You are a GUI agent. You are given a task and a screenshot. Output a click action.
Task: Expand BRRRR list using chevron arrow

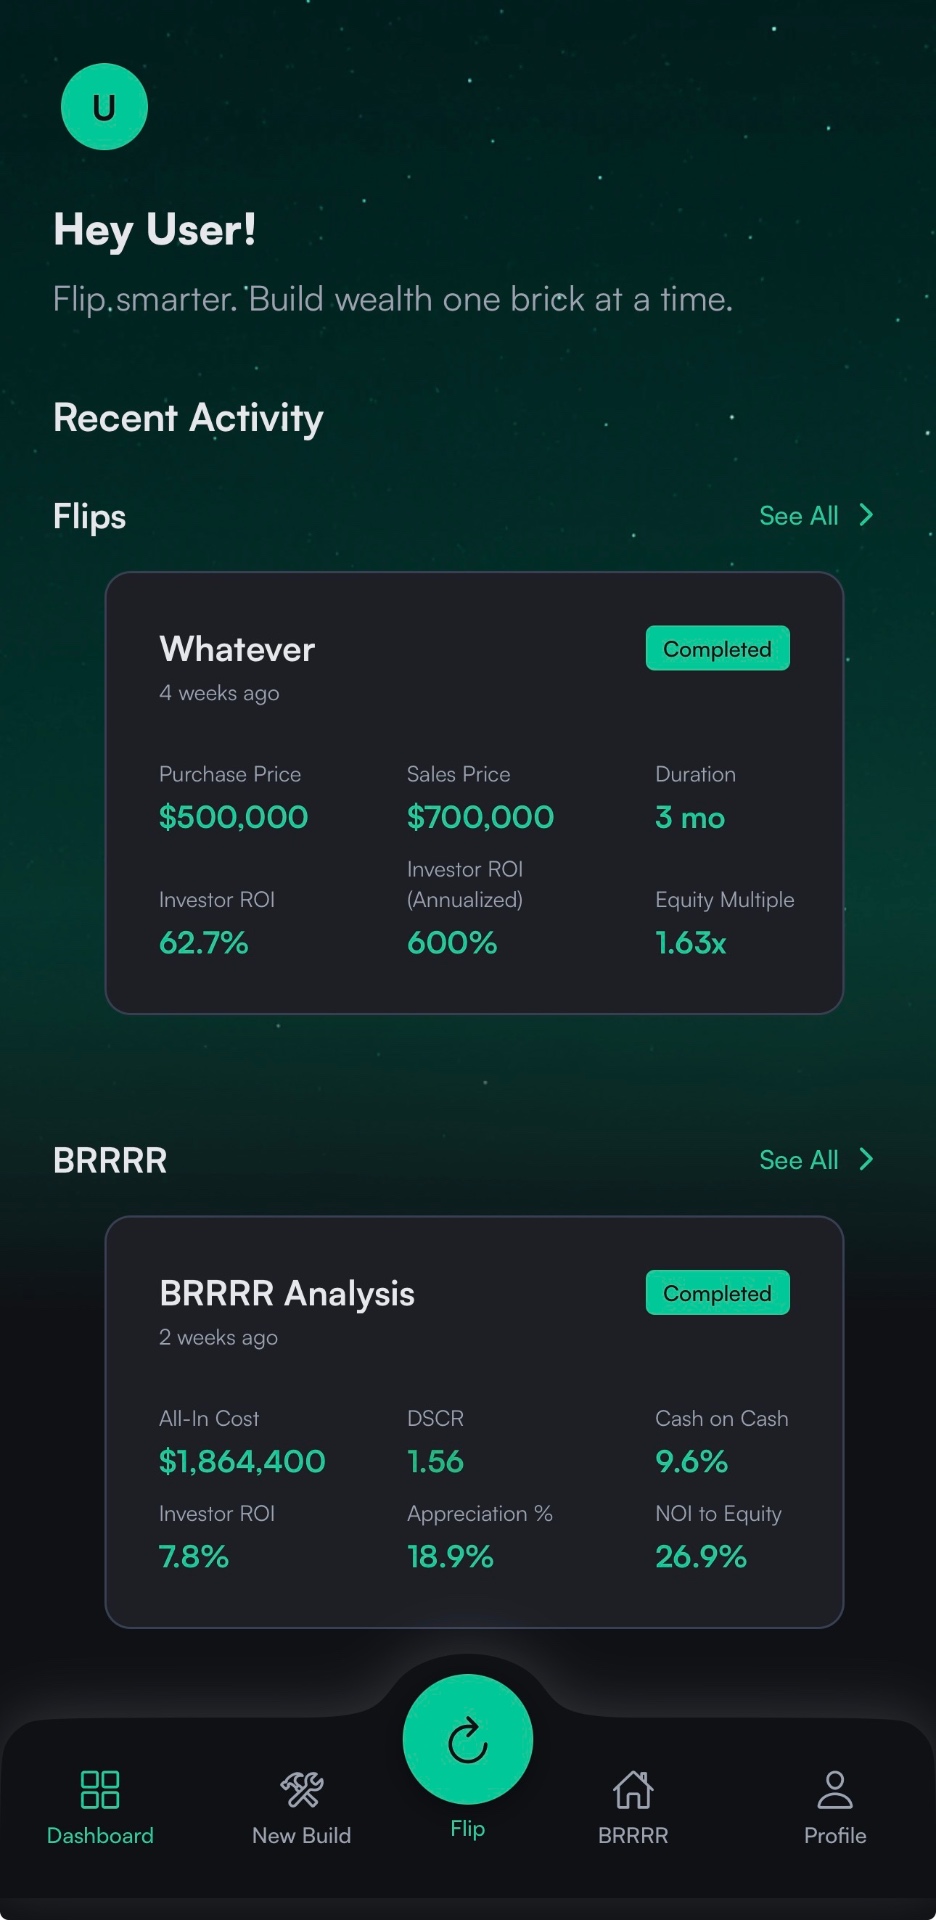click(x=867, y=1159)
